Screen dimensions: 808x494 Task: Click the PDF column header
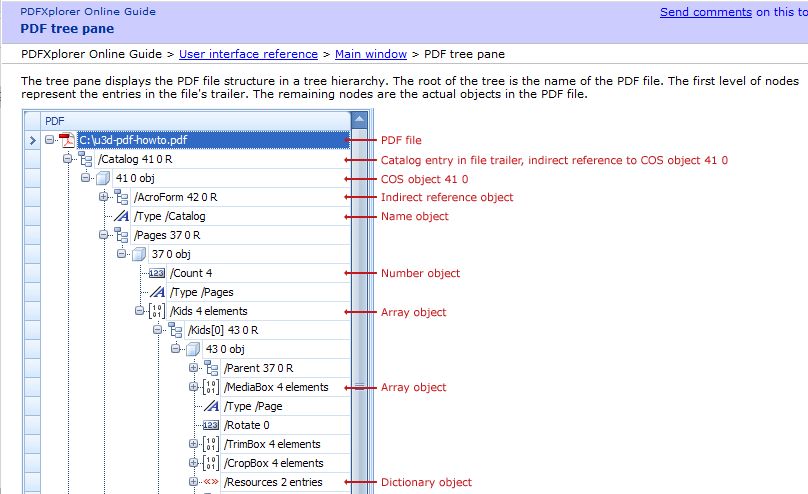[196, 121]
